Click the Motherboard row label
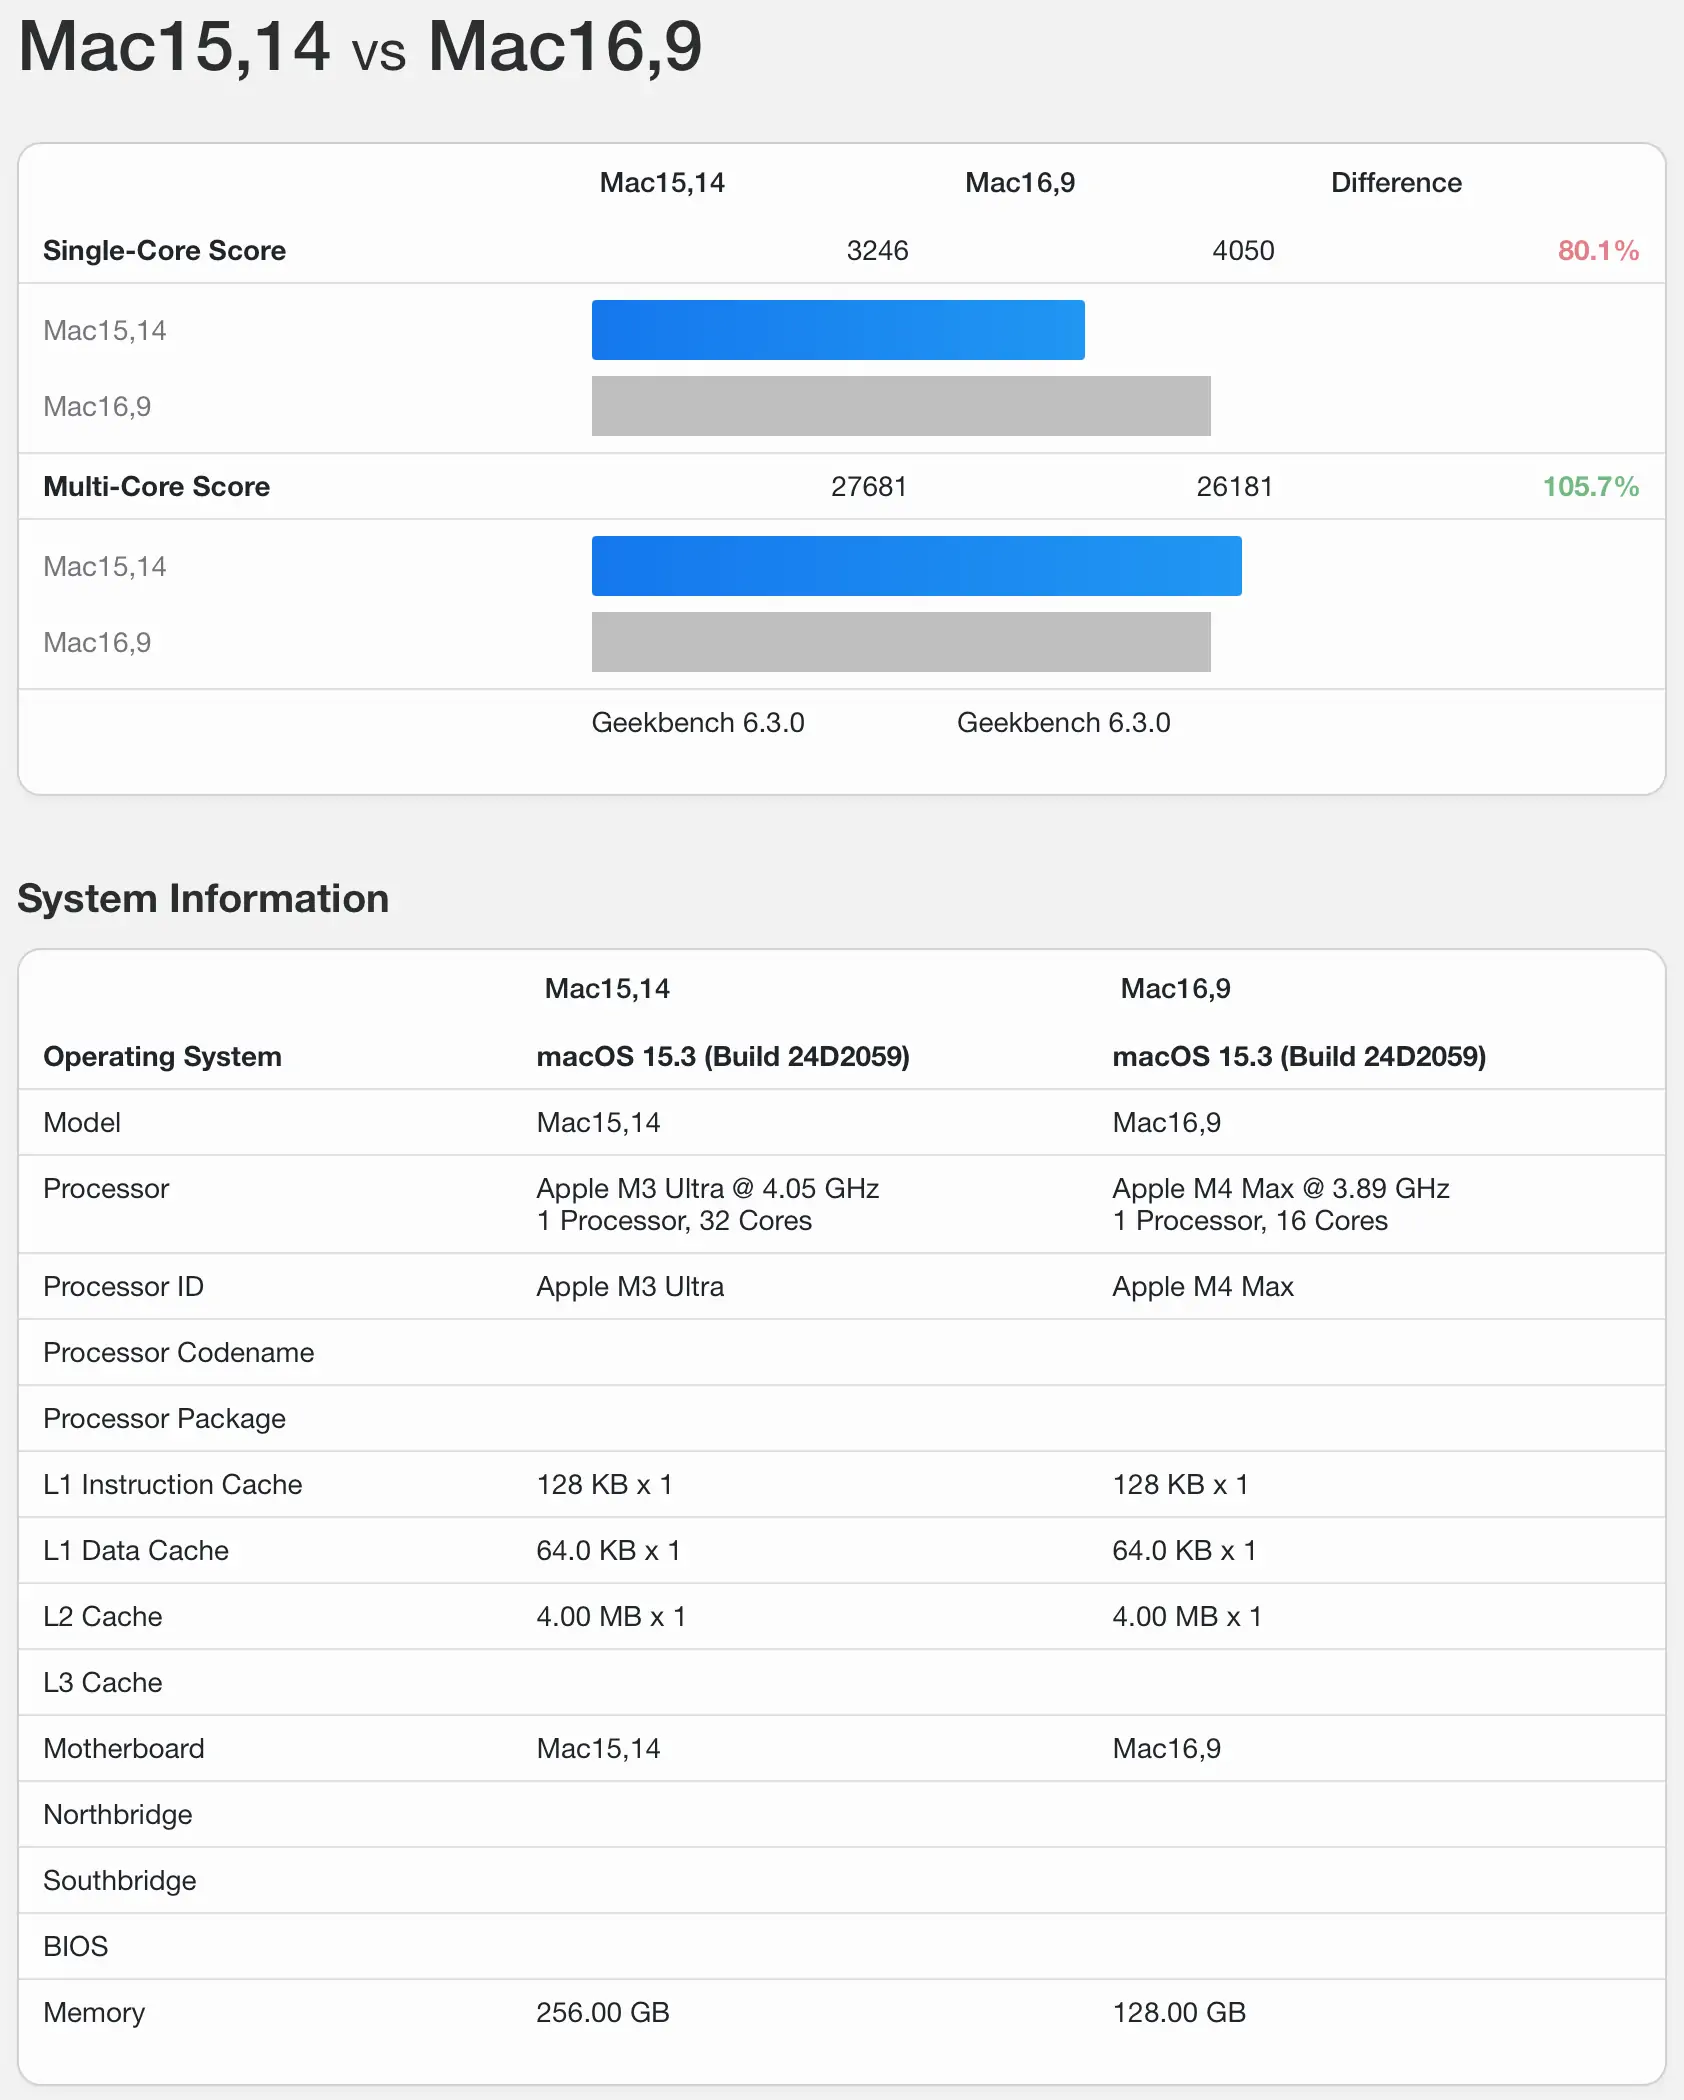1684x2100 pixels. (124, 1748)
